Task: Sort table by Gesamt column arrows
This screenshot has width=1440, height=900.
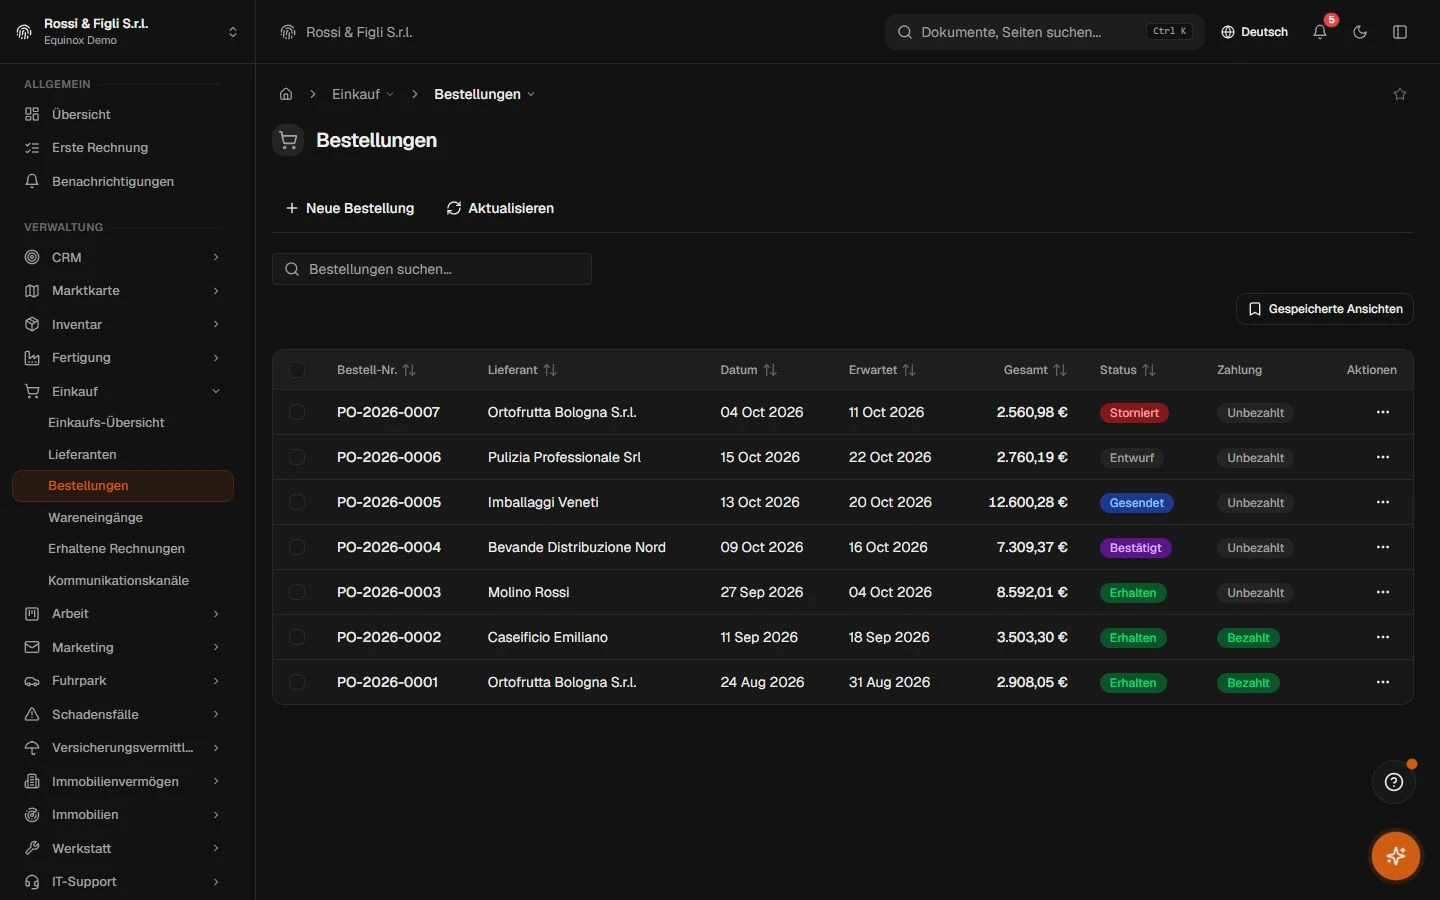Action: (x=1060, y=370)
